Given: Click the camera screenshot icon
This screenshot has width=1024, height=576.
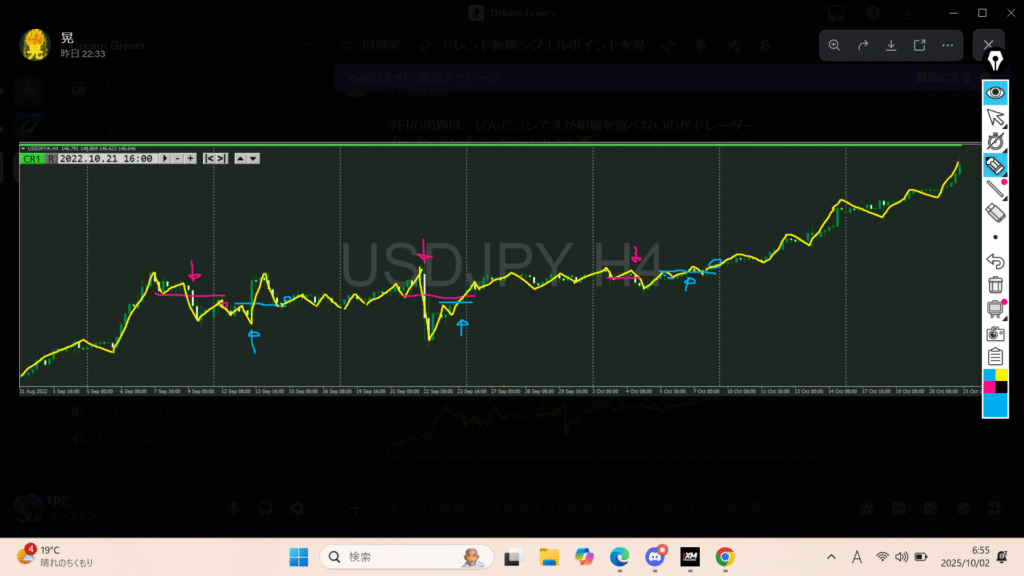Looking at the screenshot, I should (995, 333).
